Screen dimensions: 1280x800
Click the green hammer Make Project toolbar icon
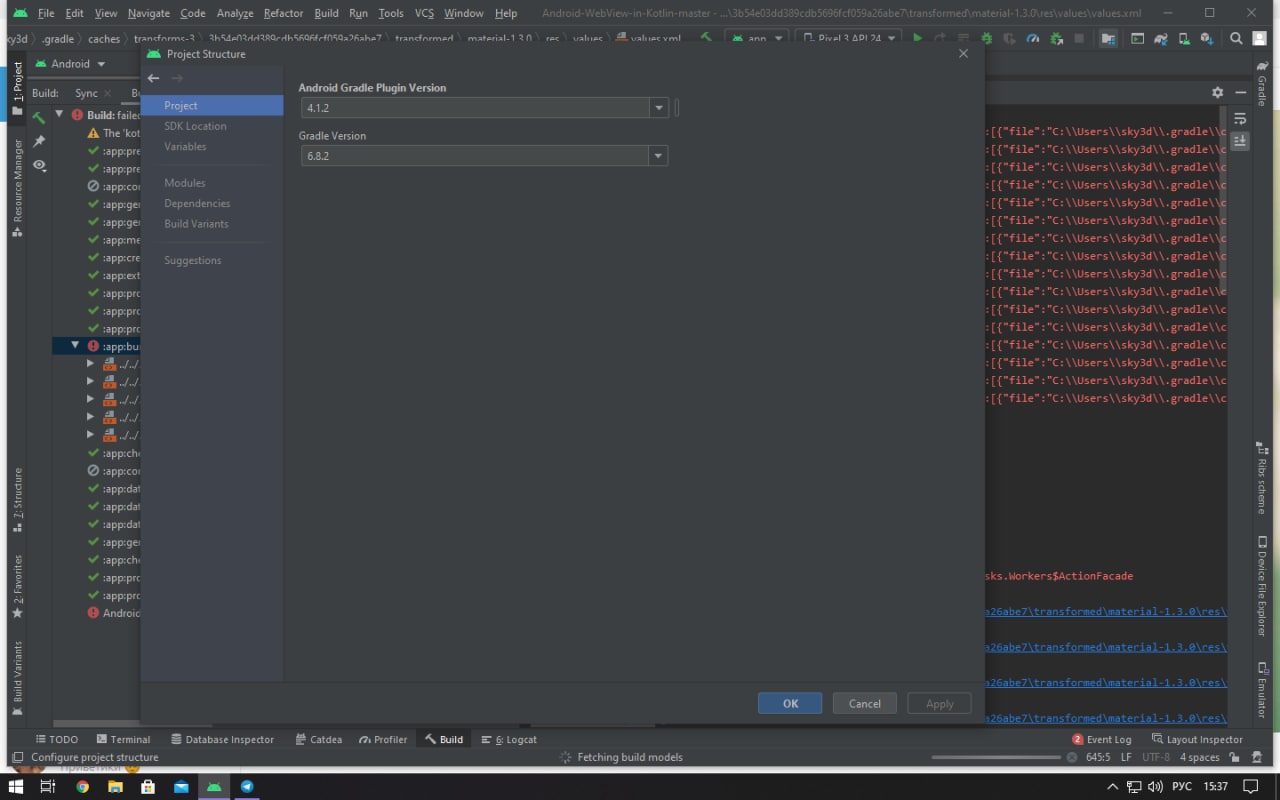pyautogui.click(x=706, y=38)
